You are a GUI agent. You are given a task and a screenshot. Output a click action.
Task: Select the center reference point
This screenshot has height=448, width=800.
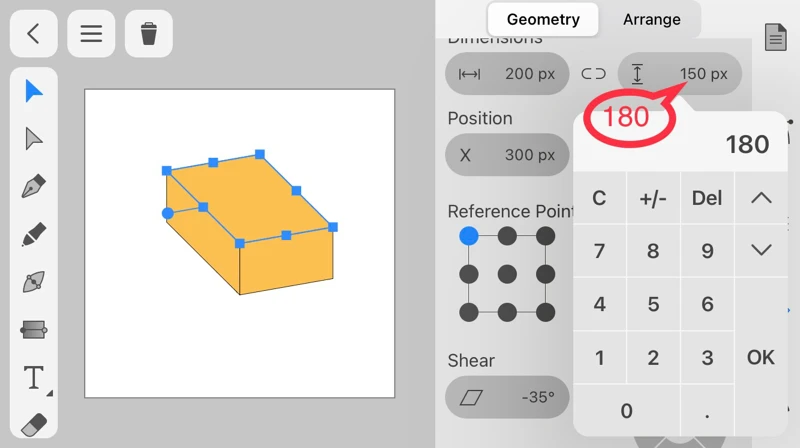[507, 275]
